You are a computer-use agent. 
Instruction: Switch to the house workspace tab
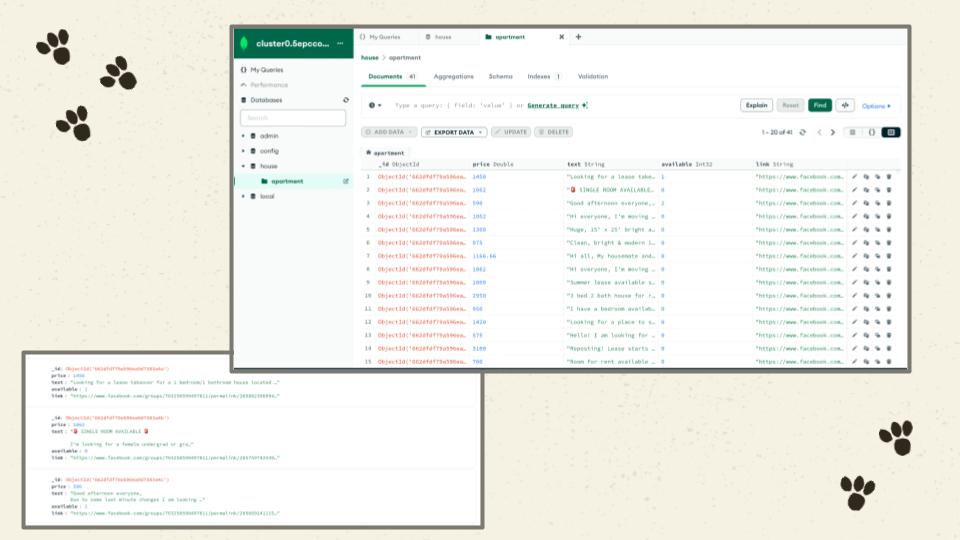tap(443, 37)
